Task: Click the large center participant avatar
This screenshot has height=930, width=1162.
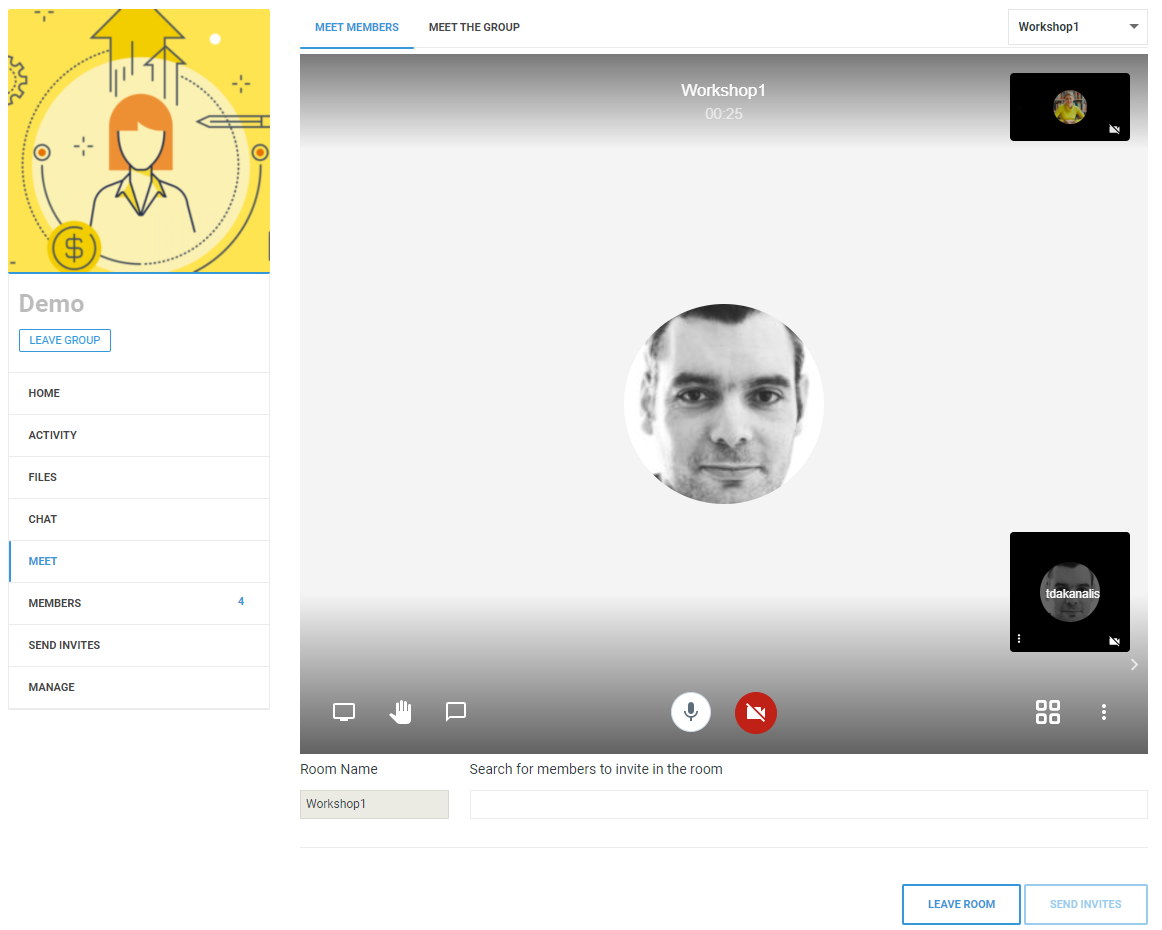Action: tap(723, 404)
